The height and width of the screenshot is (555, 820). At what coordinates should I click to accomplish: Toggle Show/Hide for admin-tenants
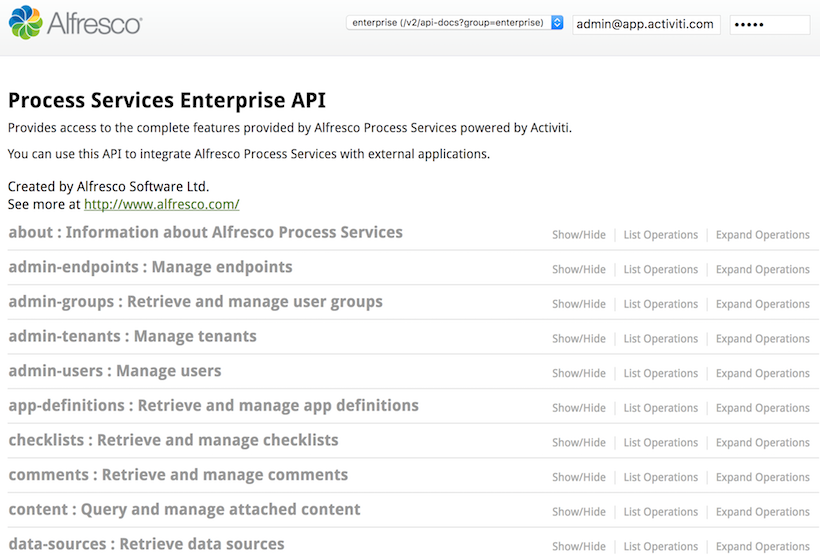[579, 338]
